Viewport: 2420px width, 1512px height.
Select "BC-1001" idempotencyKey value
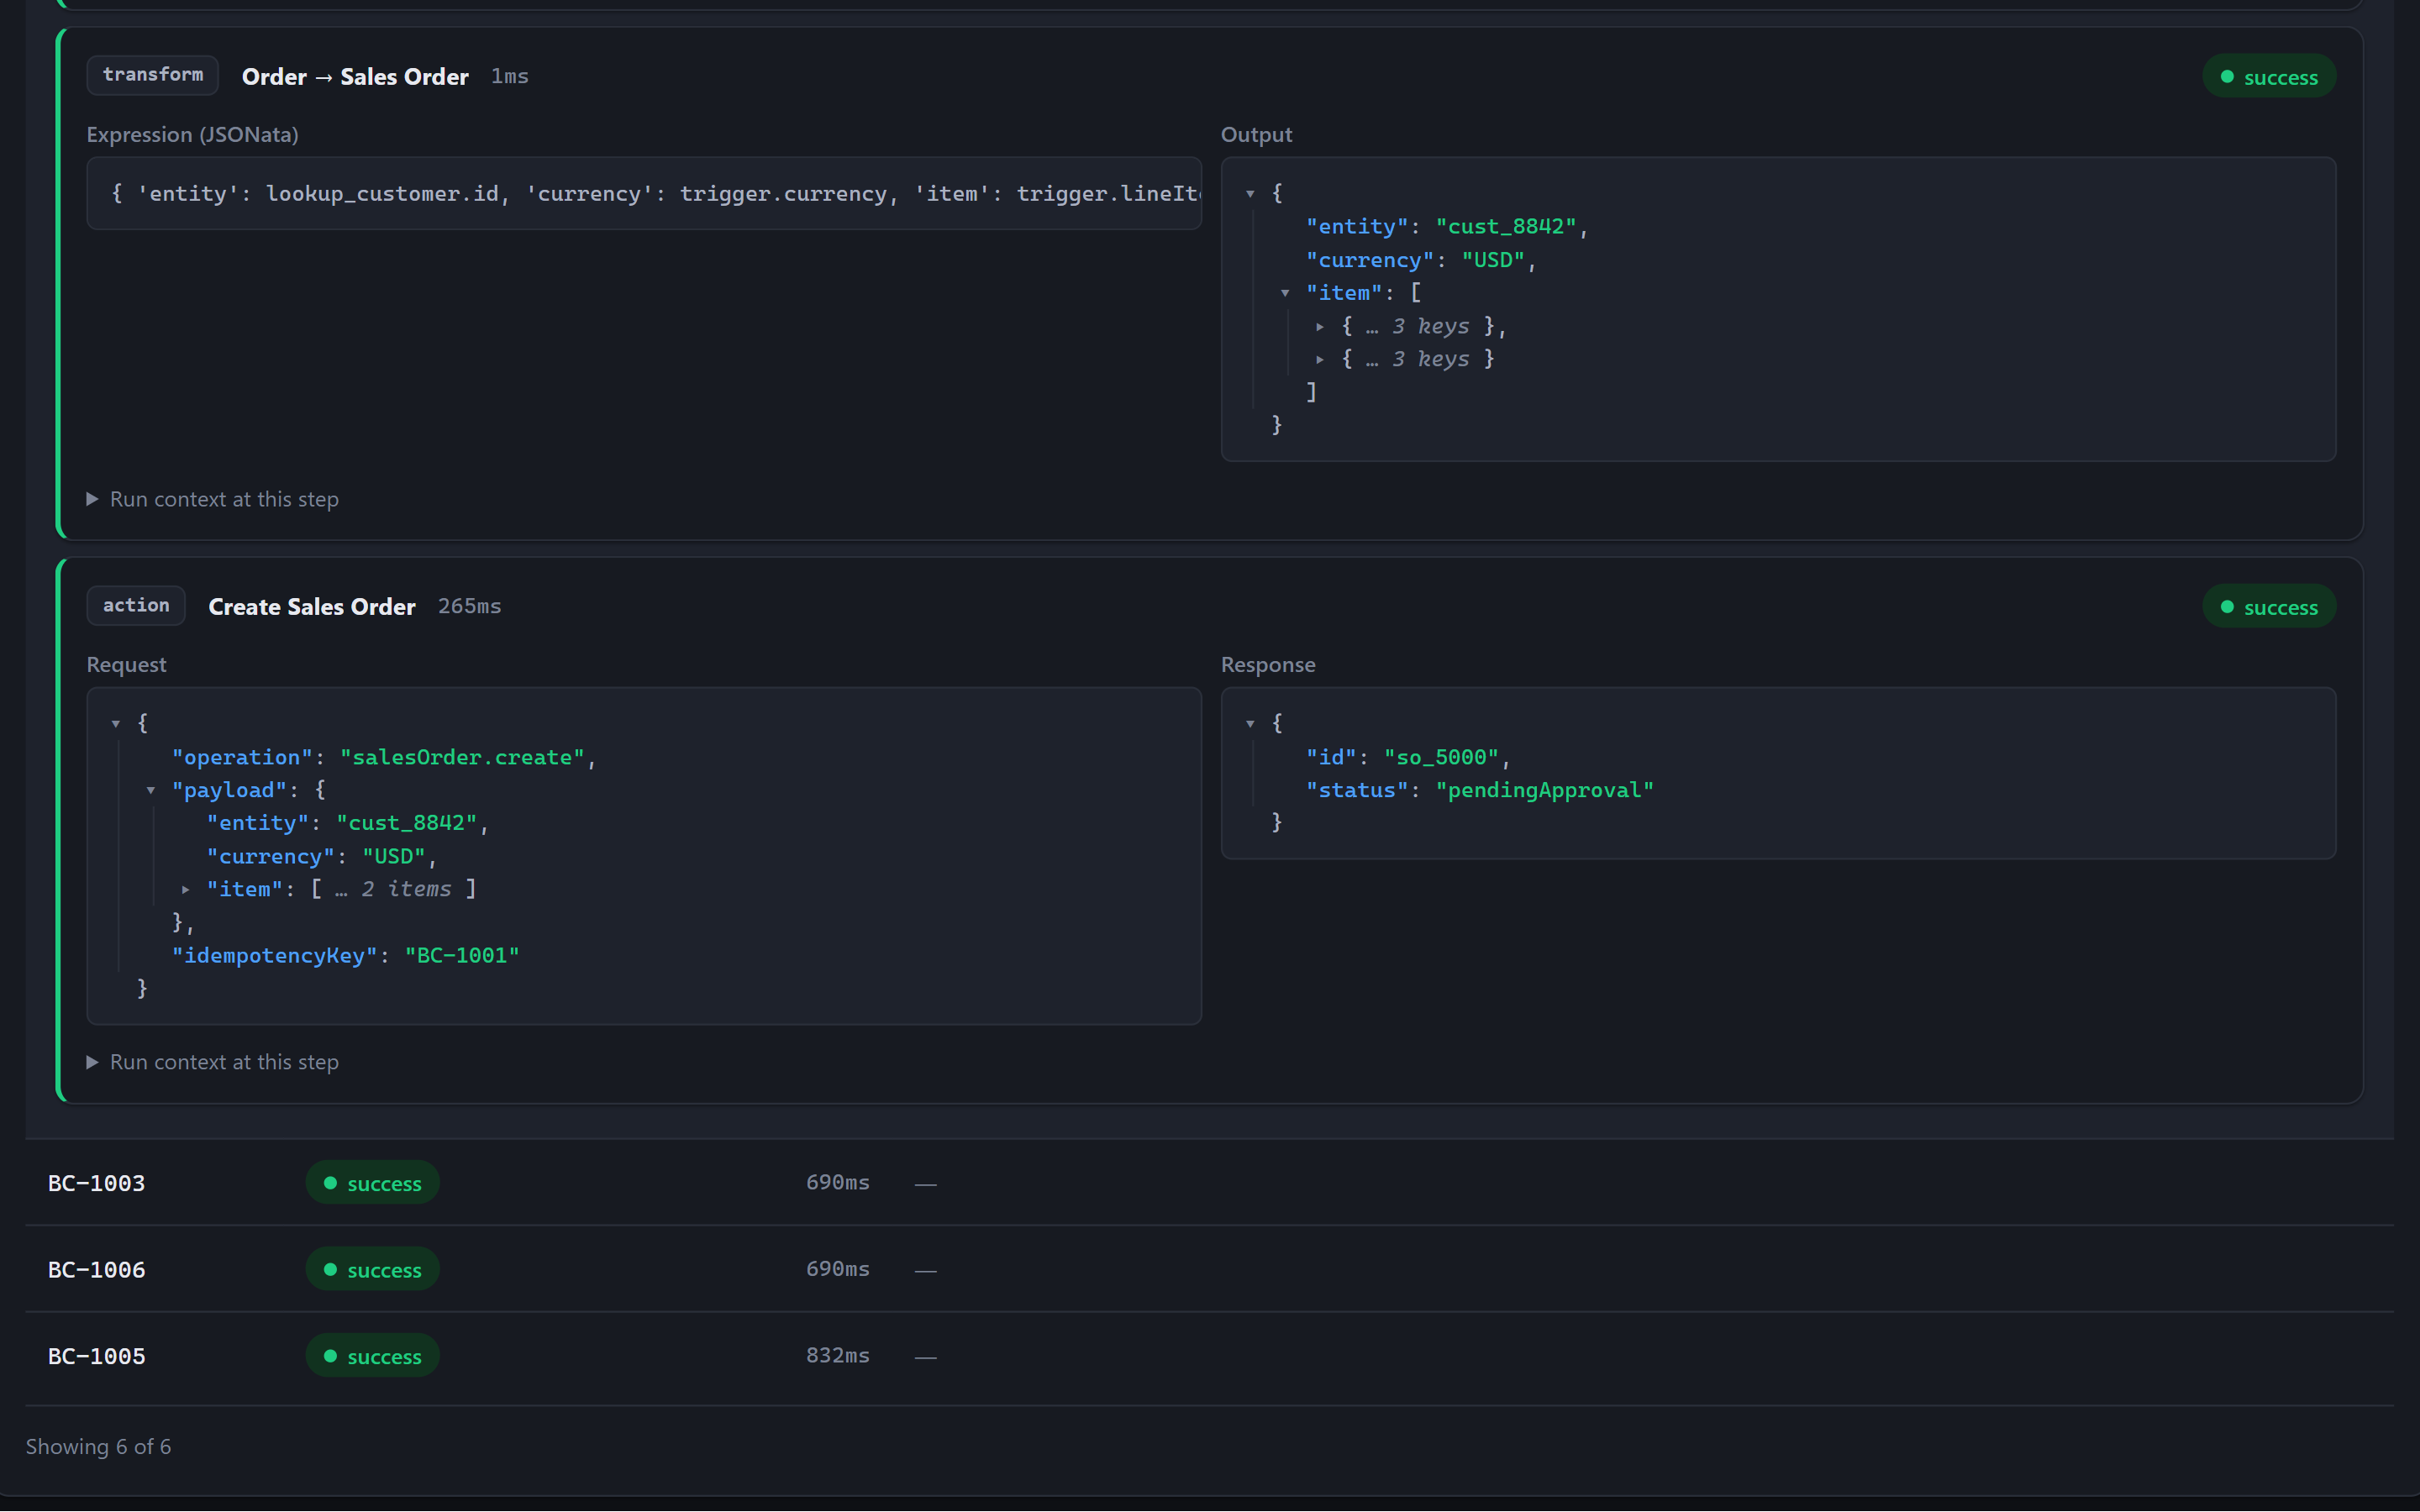tap(462, 955)
